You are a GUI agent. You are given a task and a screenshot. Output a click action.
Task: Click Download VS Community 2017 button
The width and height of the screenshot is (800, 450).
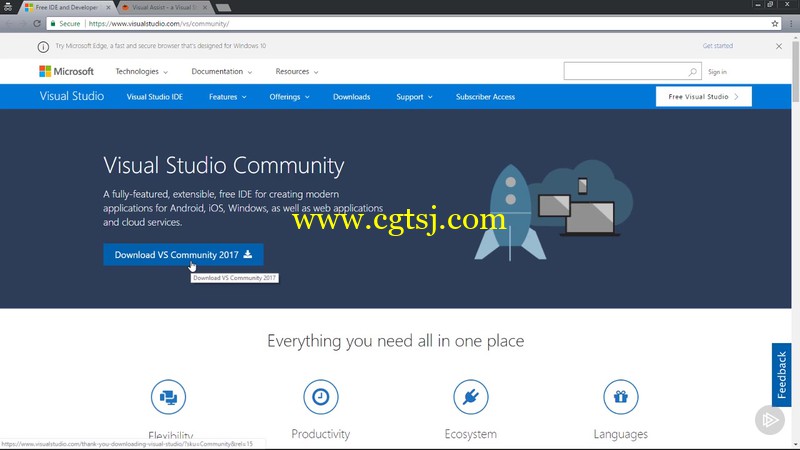(x=183, y=255)
